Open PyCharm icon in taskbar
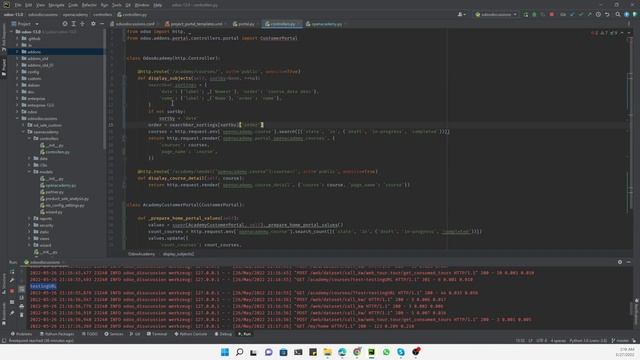The height and width of the screenshot is (360, 640). 371,352
